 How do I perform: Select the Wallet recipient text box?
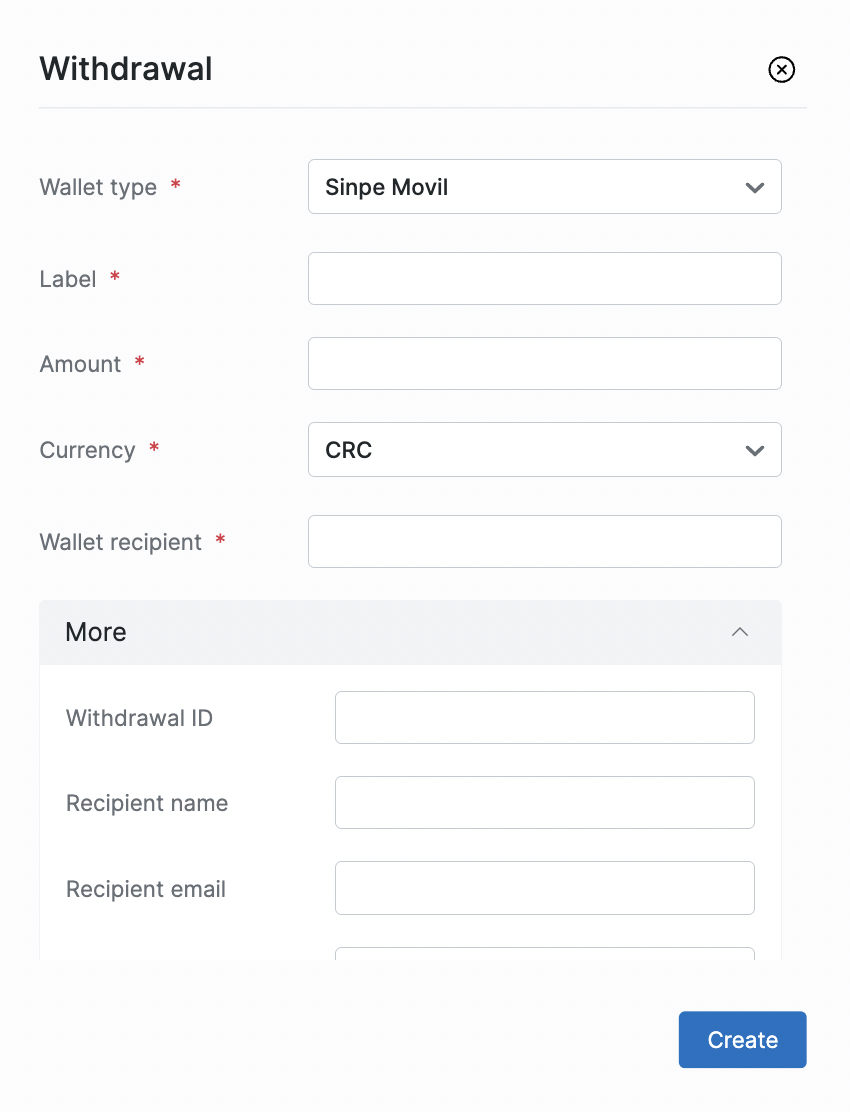pyautogui.click(x=544, y=541)
